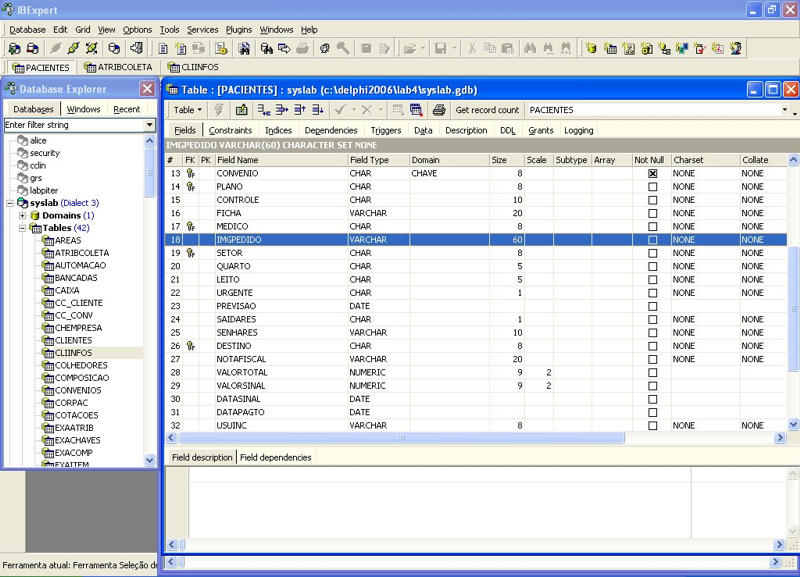Click the Print table metadata printer icon
This screenshot has width=800, height=577.
point(439,110)
